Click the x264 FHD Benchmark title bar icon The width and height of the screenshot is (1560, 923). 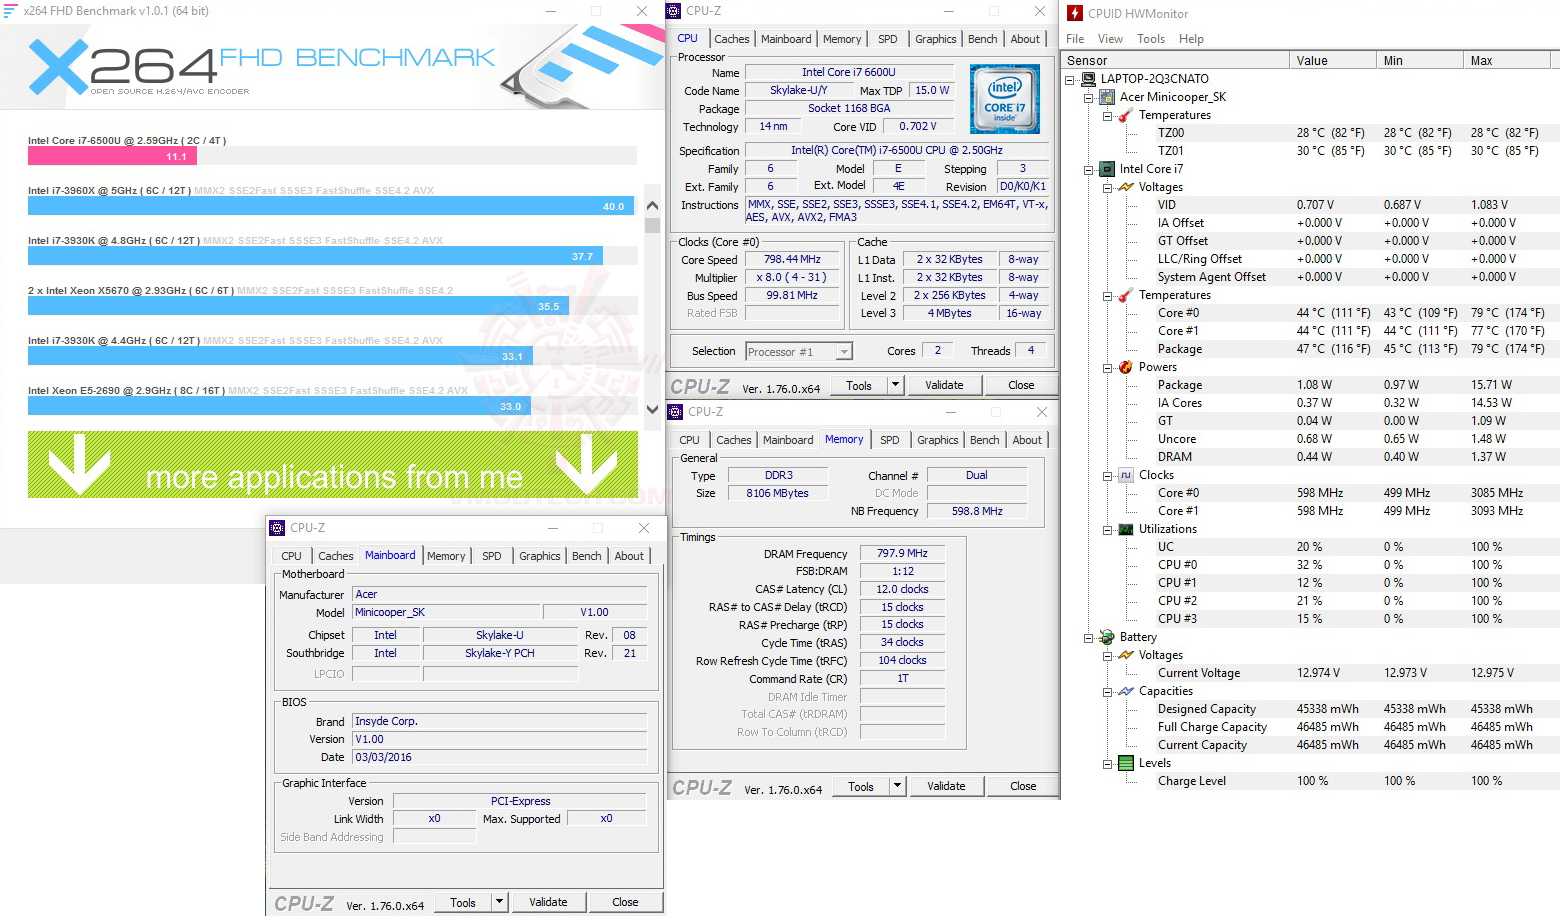click(x=10, y=10)
